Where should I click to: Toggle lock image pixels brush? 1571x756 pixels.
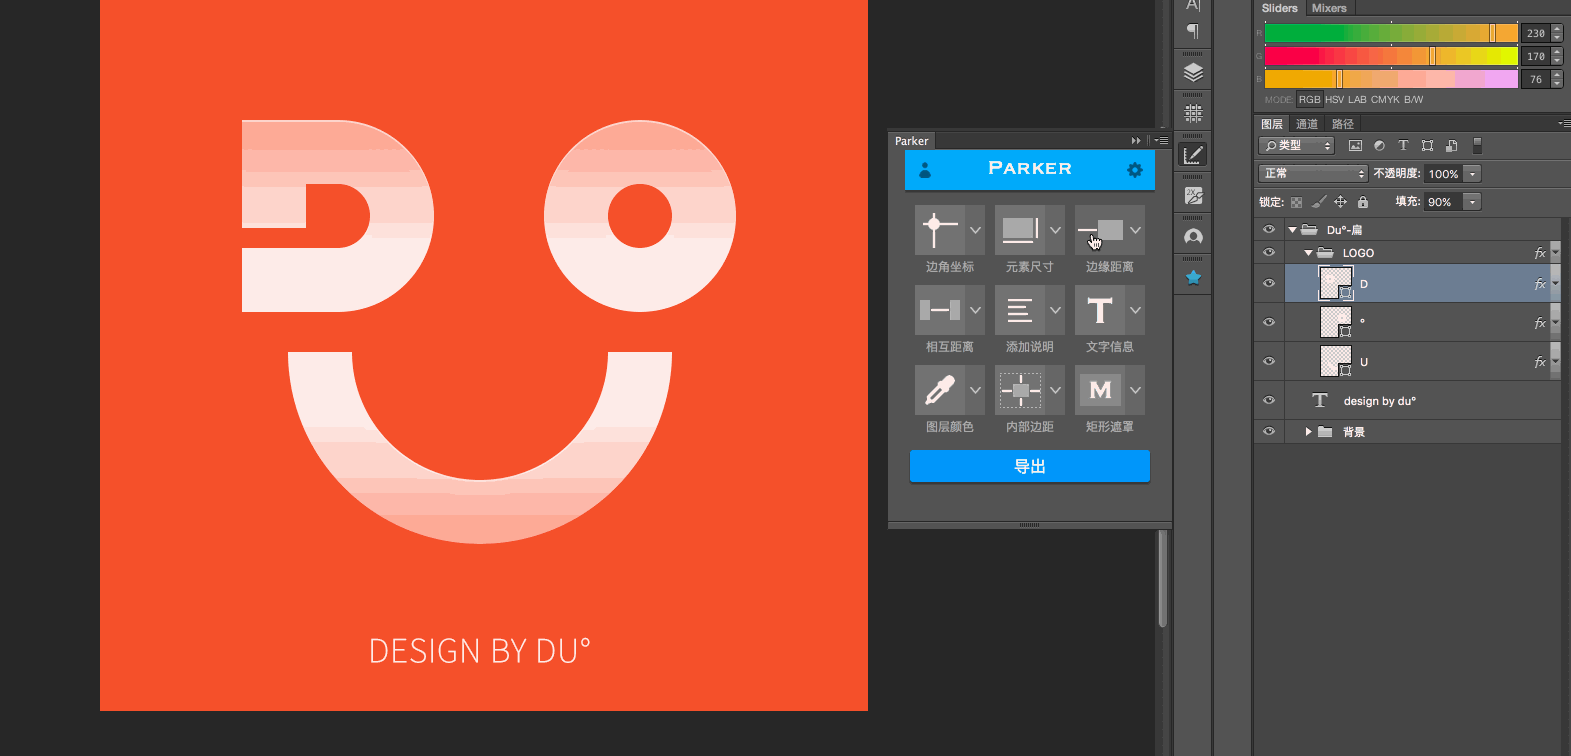pos(1319,202)
